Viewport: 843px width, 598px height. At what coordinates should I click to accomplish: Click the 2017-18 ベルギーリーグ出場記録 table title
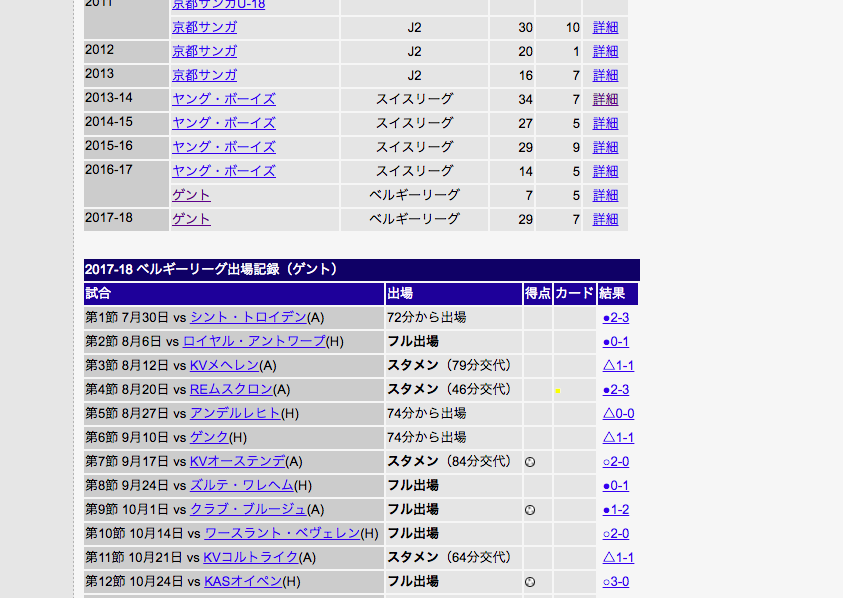pos(362,269)
